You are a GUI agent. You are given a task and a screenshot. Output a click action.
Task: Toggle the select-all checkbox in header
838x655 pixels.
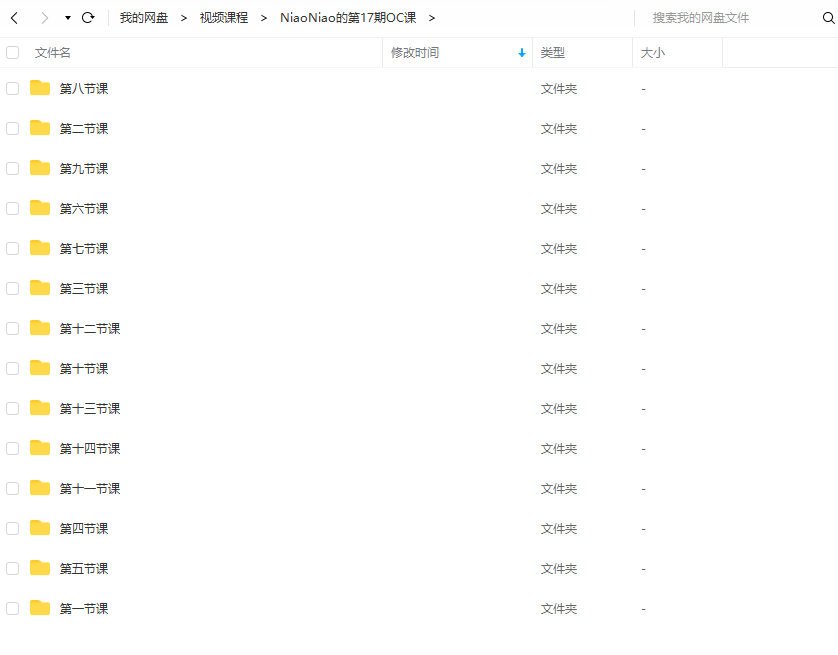(13, 53)
